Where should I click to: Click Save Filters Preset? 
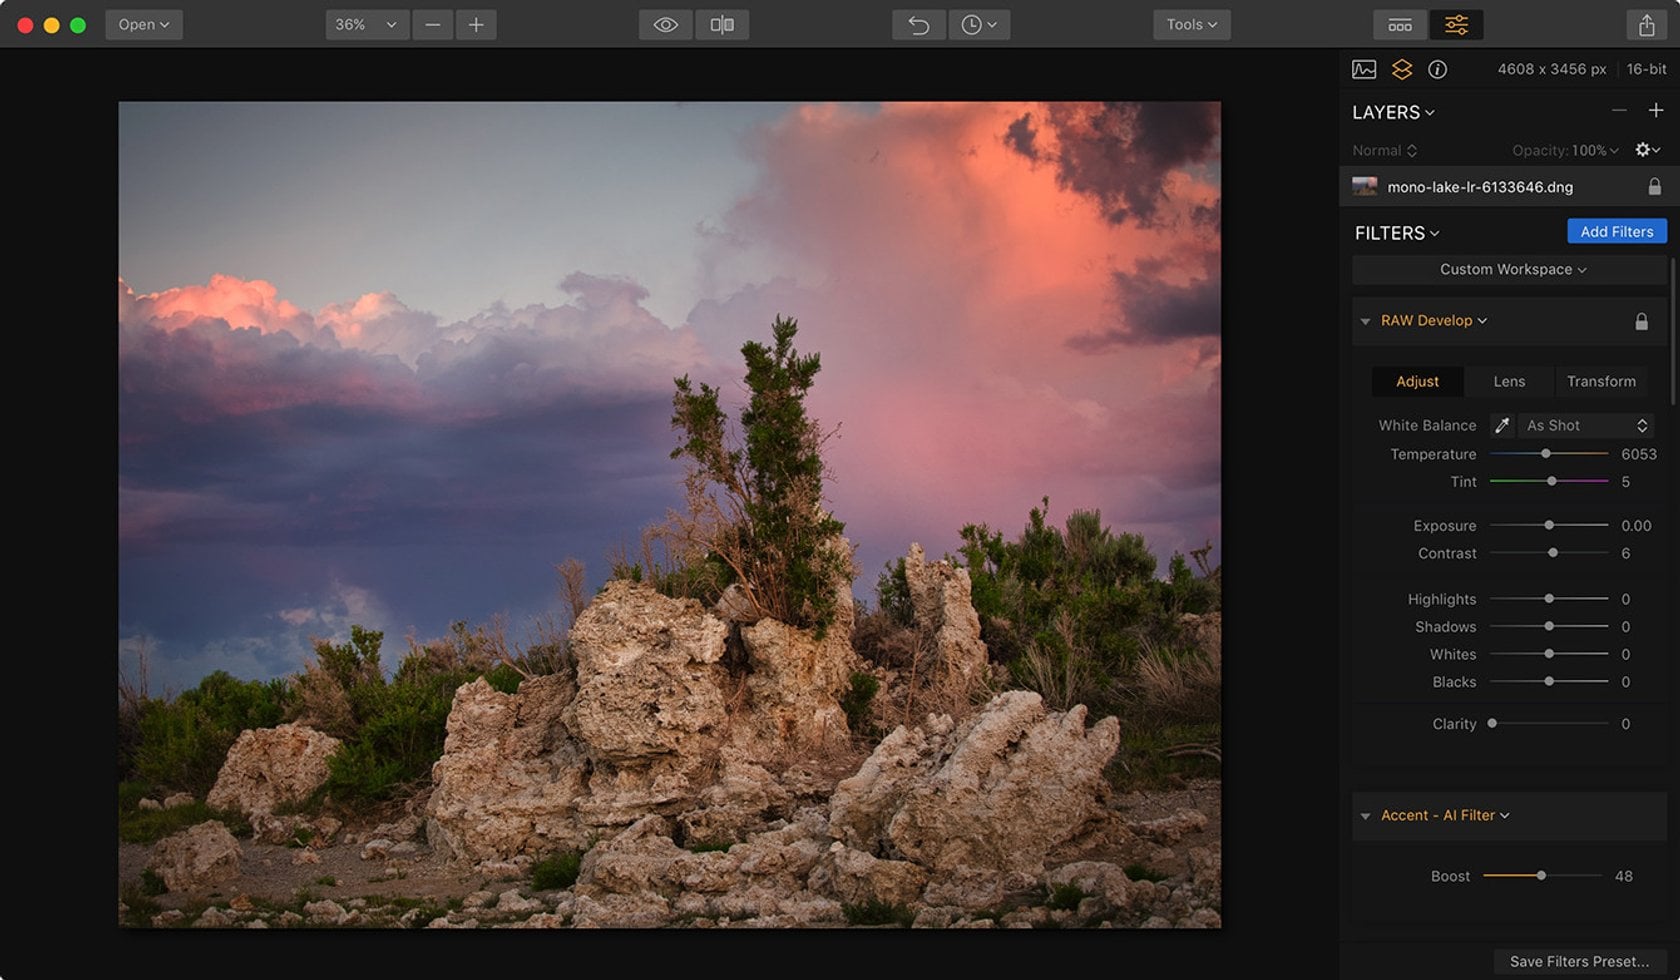click(x=1578, y=961)
